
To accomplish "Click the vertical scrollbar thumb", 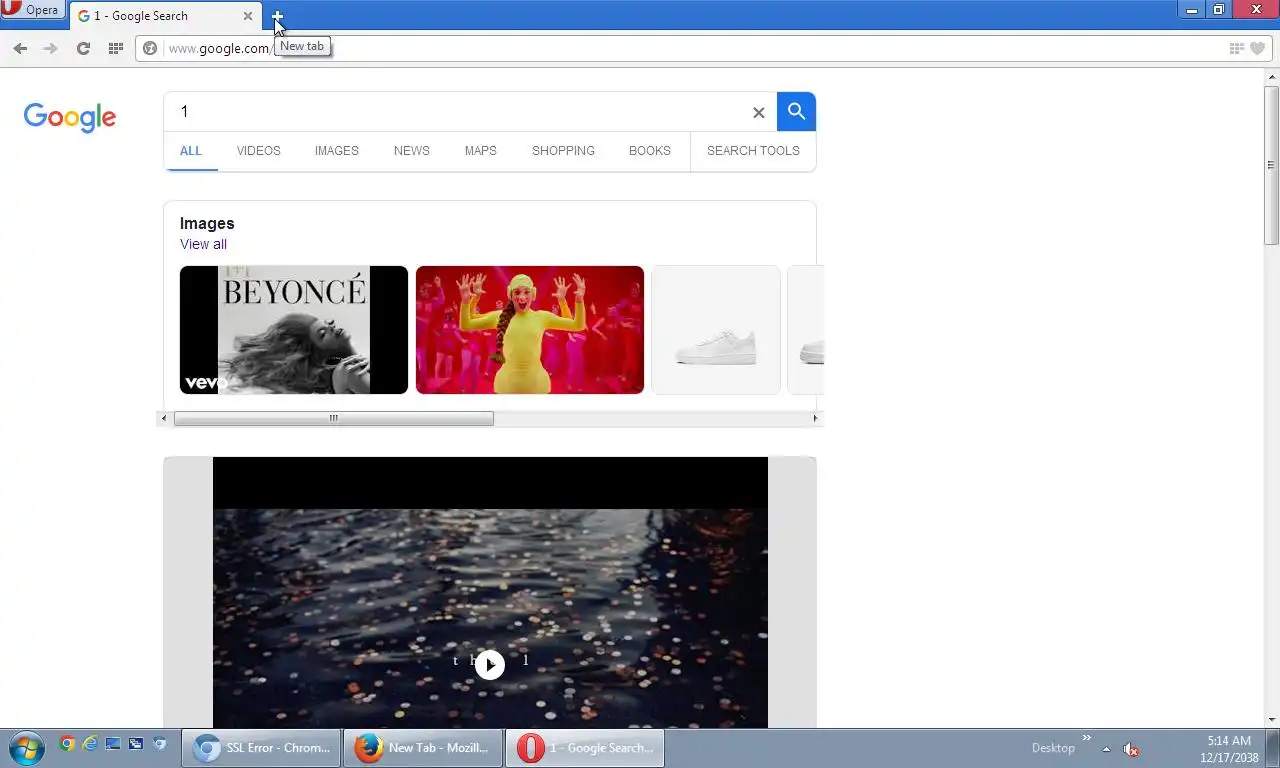I will (1272, 165).
